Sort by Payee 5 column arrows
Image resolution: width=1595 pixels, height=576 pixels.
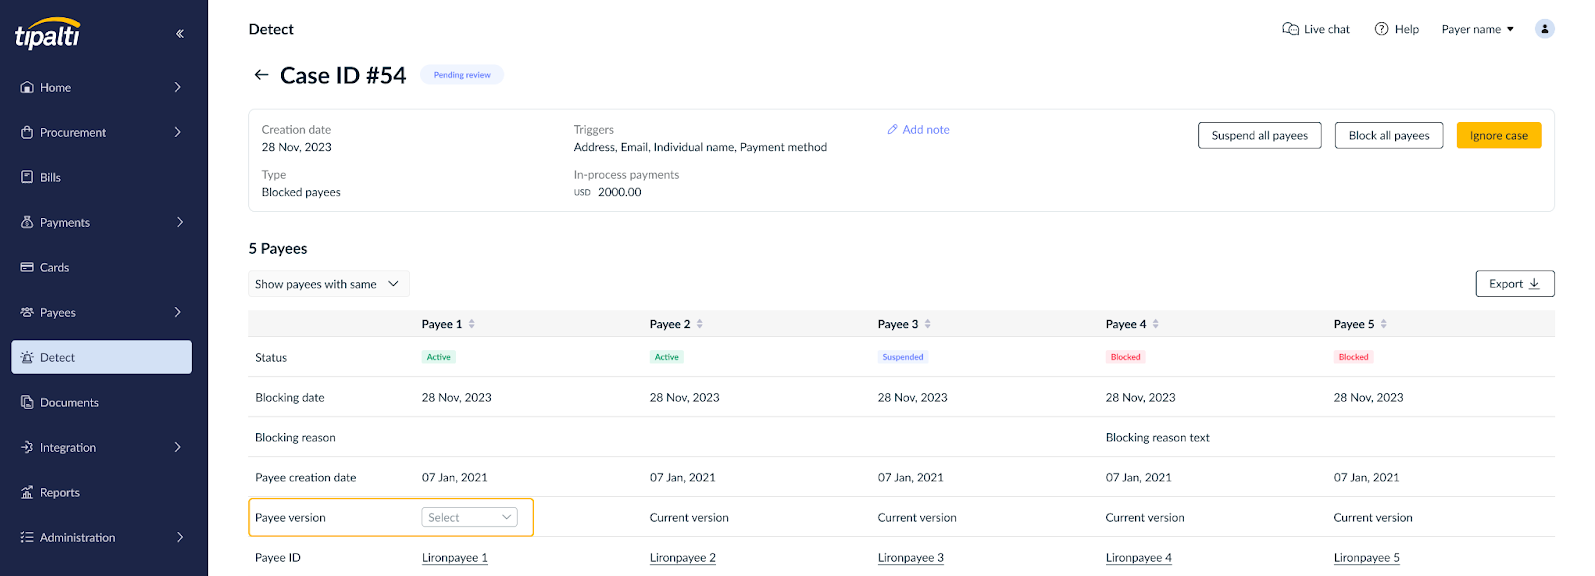pyautogui.click(x=1384, y=324)
